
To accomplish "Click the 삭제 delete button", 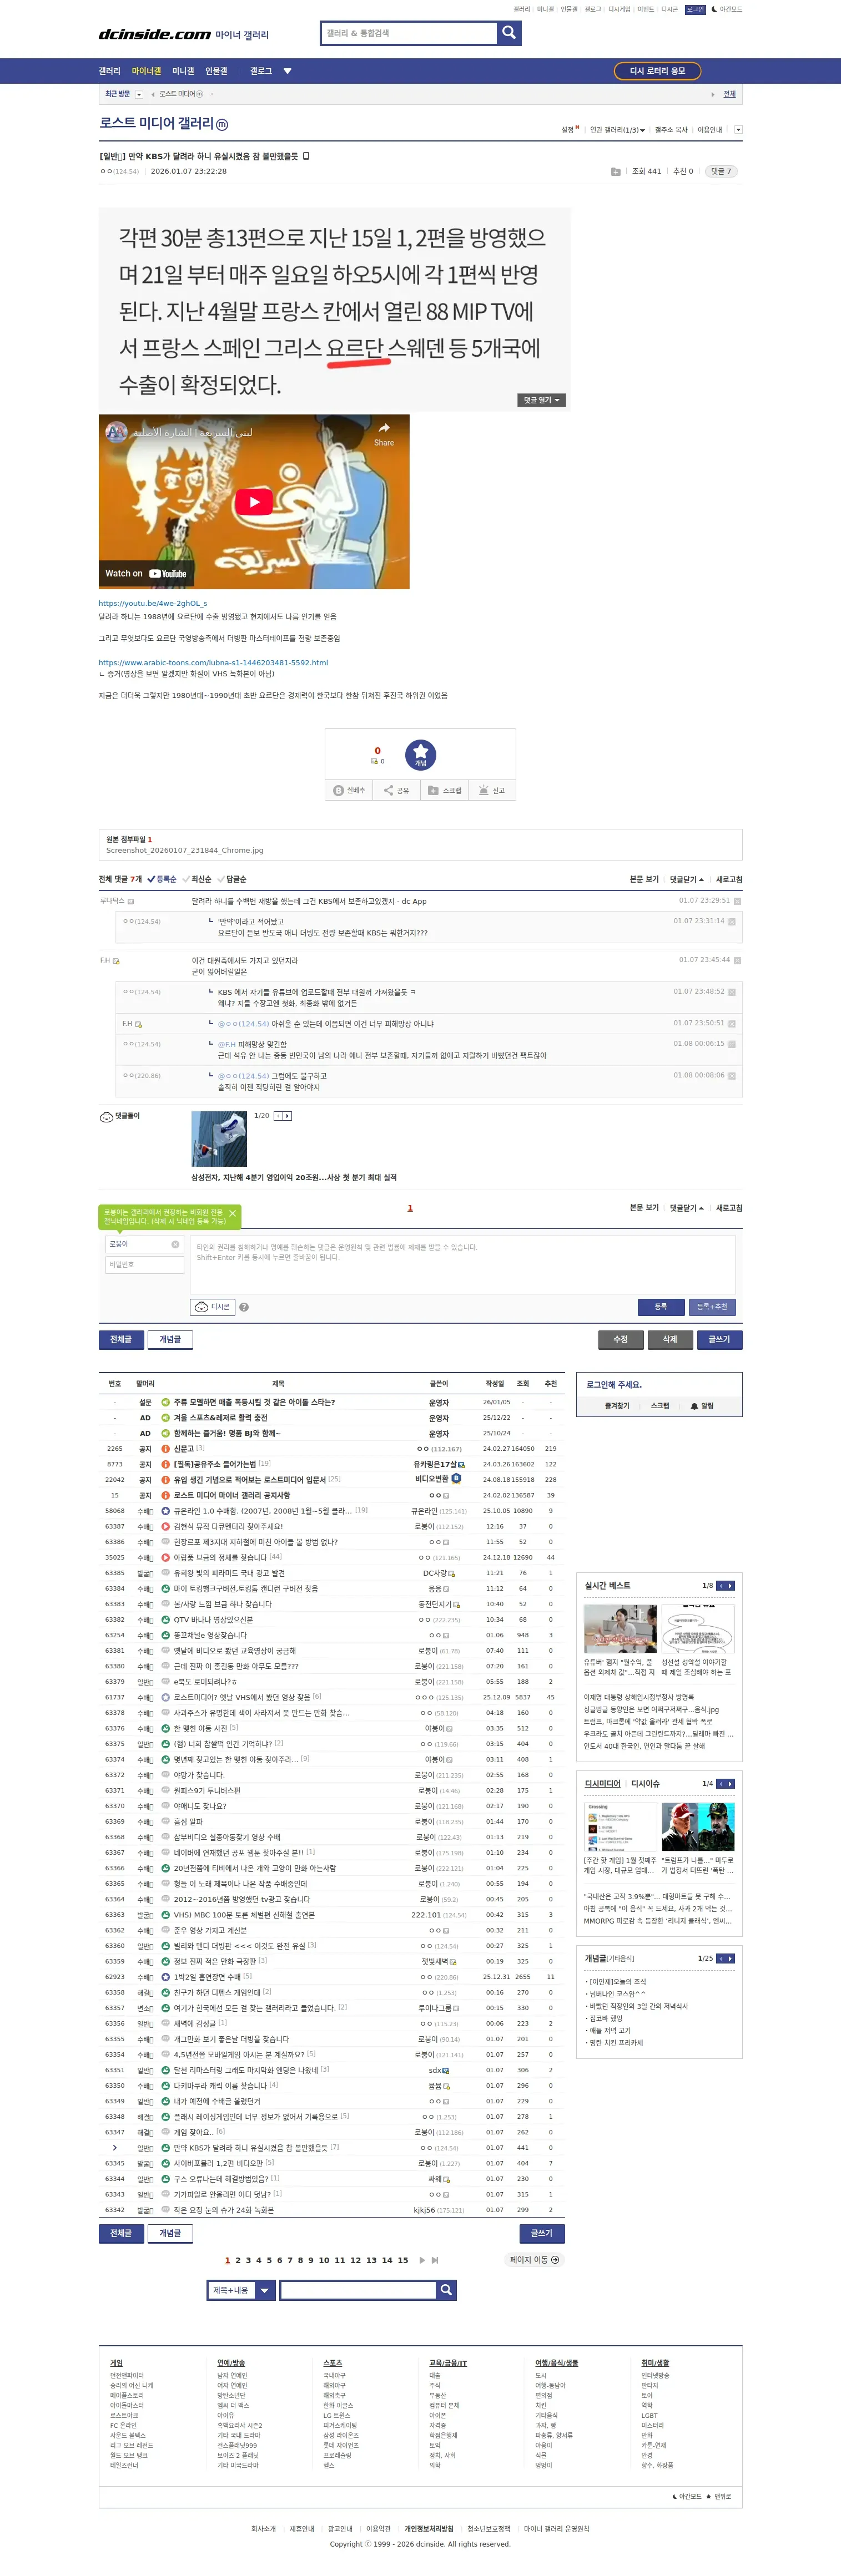I will pyautogui.click(x=670, y=1339).
